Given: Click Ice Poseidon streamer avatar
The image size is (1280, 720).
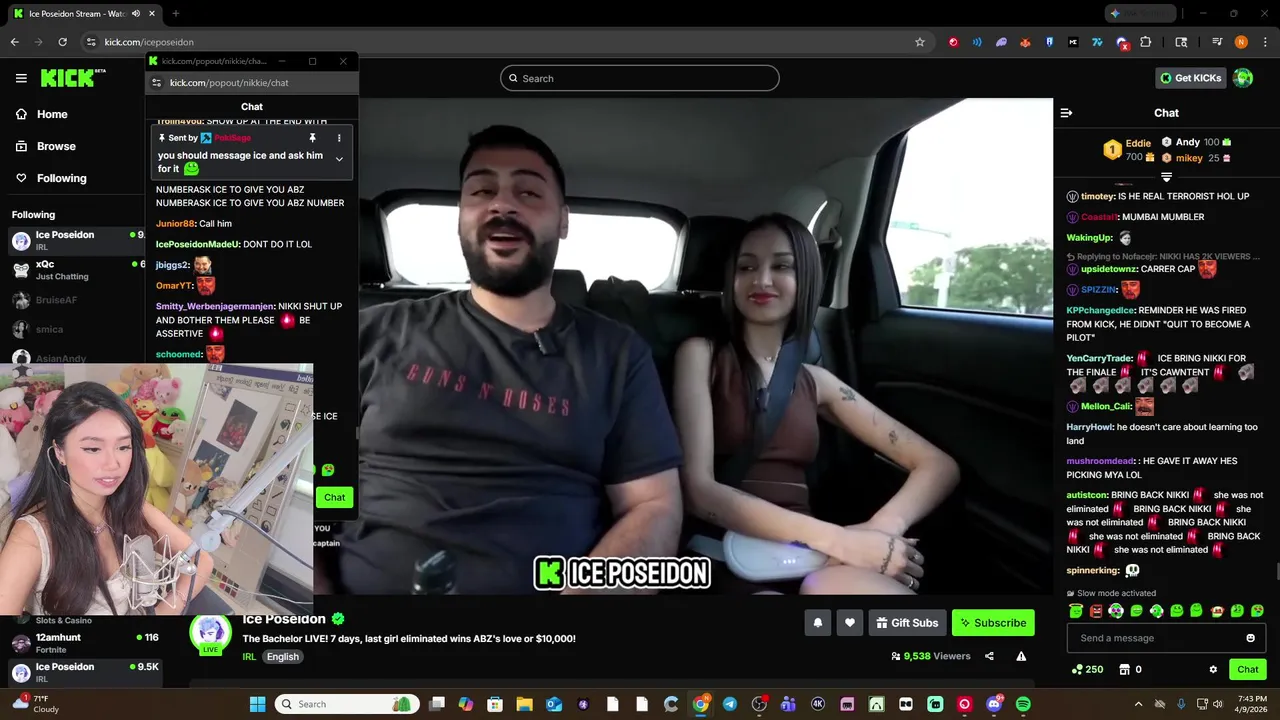Looking at the screenshot, I should [x=211, y=634].
